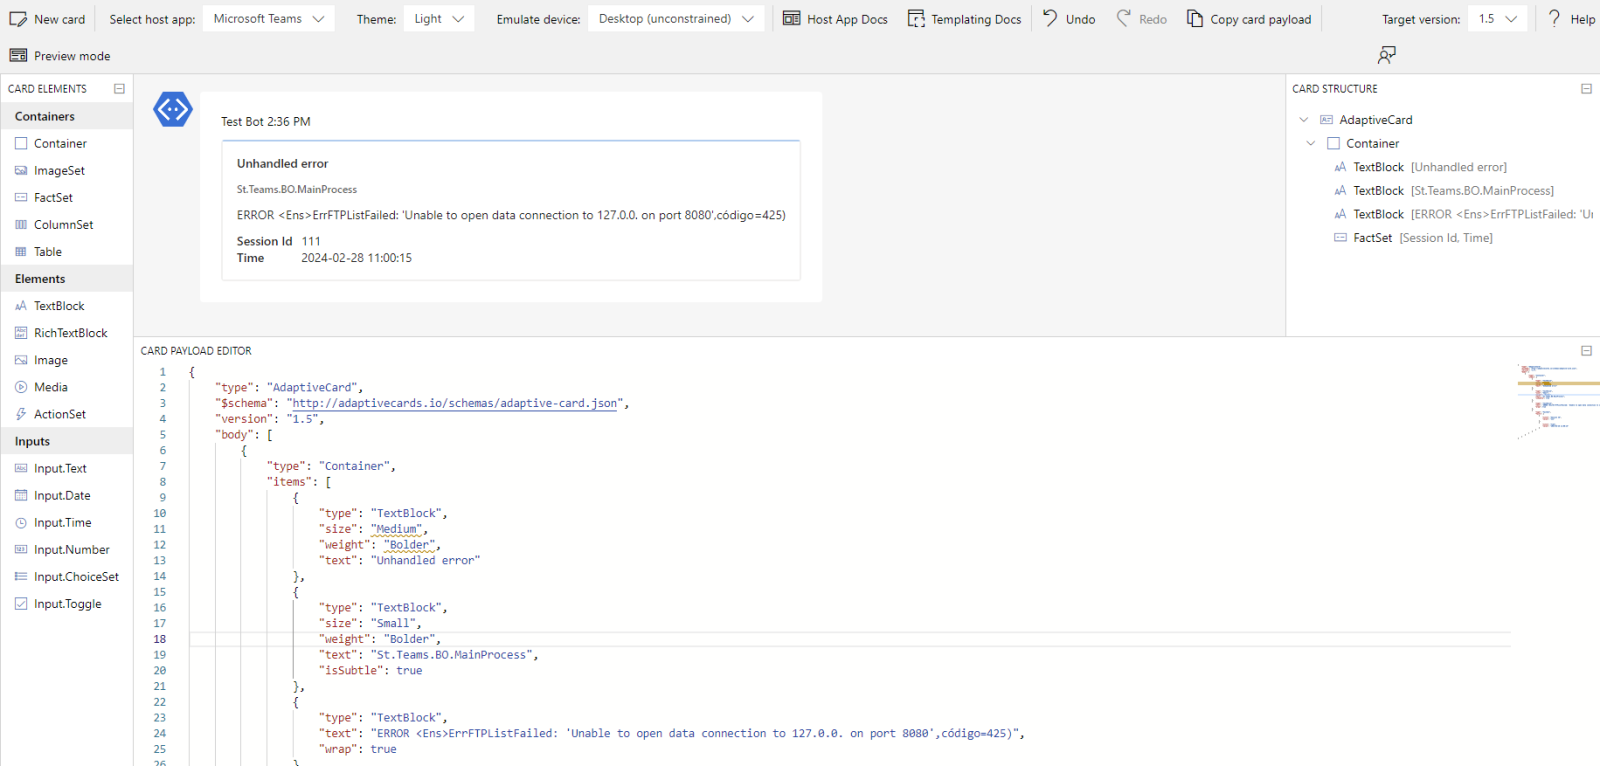The image size is (1600, 766).
Task: Collapse the Card Payload Editor panel
Action: pos(1586,351)
